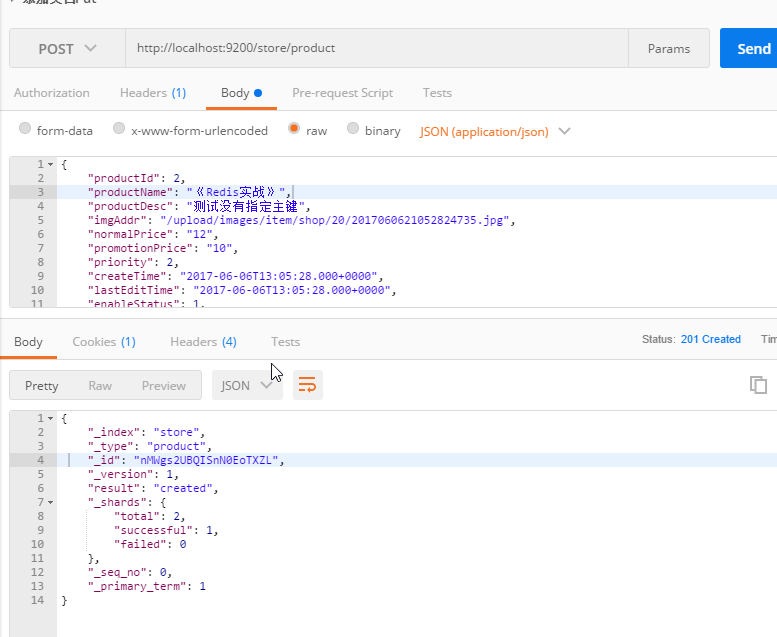Show the response Headers (4) tab
The height and width of the screenshot is (637, 777).
coord(203,342)
